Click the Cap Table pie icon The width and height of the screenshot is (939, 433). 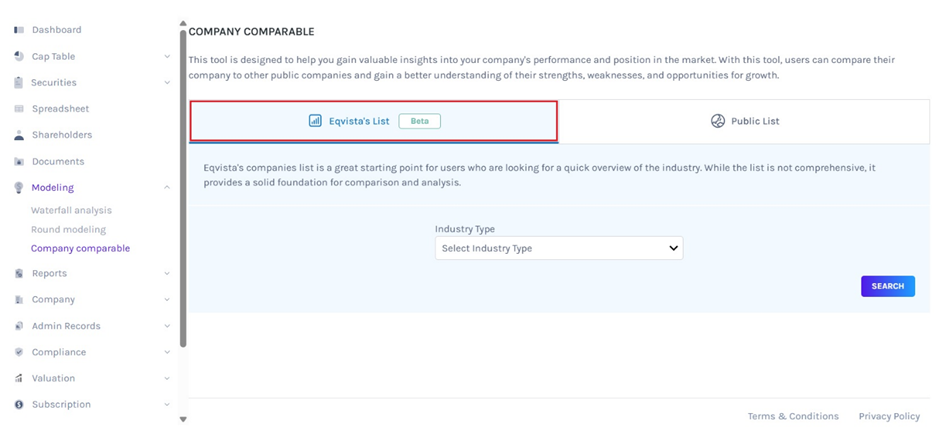click(19, 56)
